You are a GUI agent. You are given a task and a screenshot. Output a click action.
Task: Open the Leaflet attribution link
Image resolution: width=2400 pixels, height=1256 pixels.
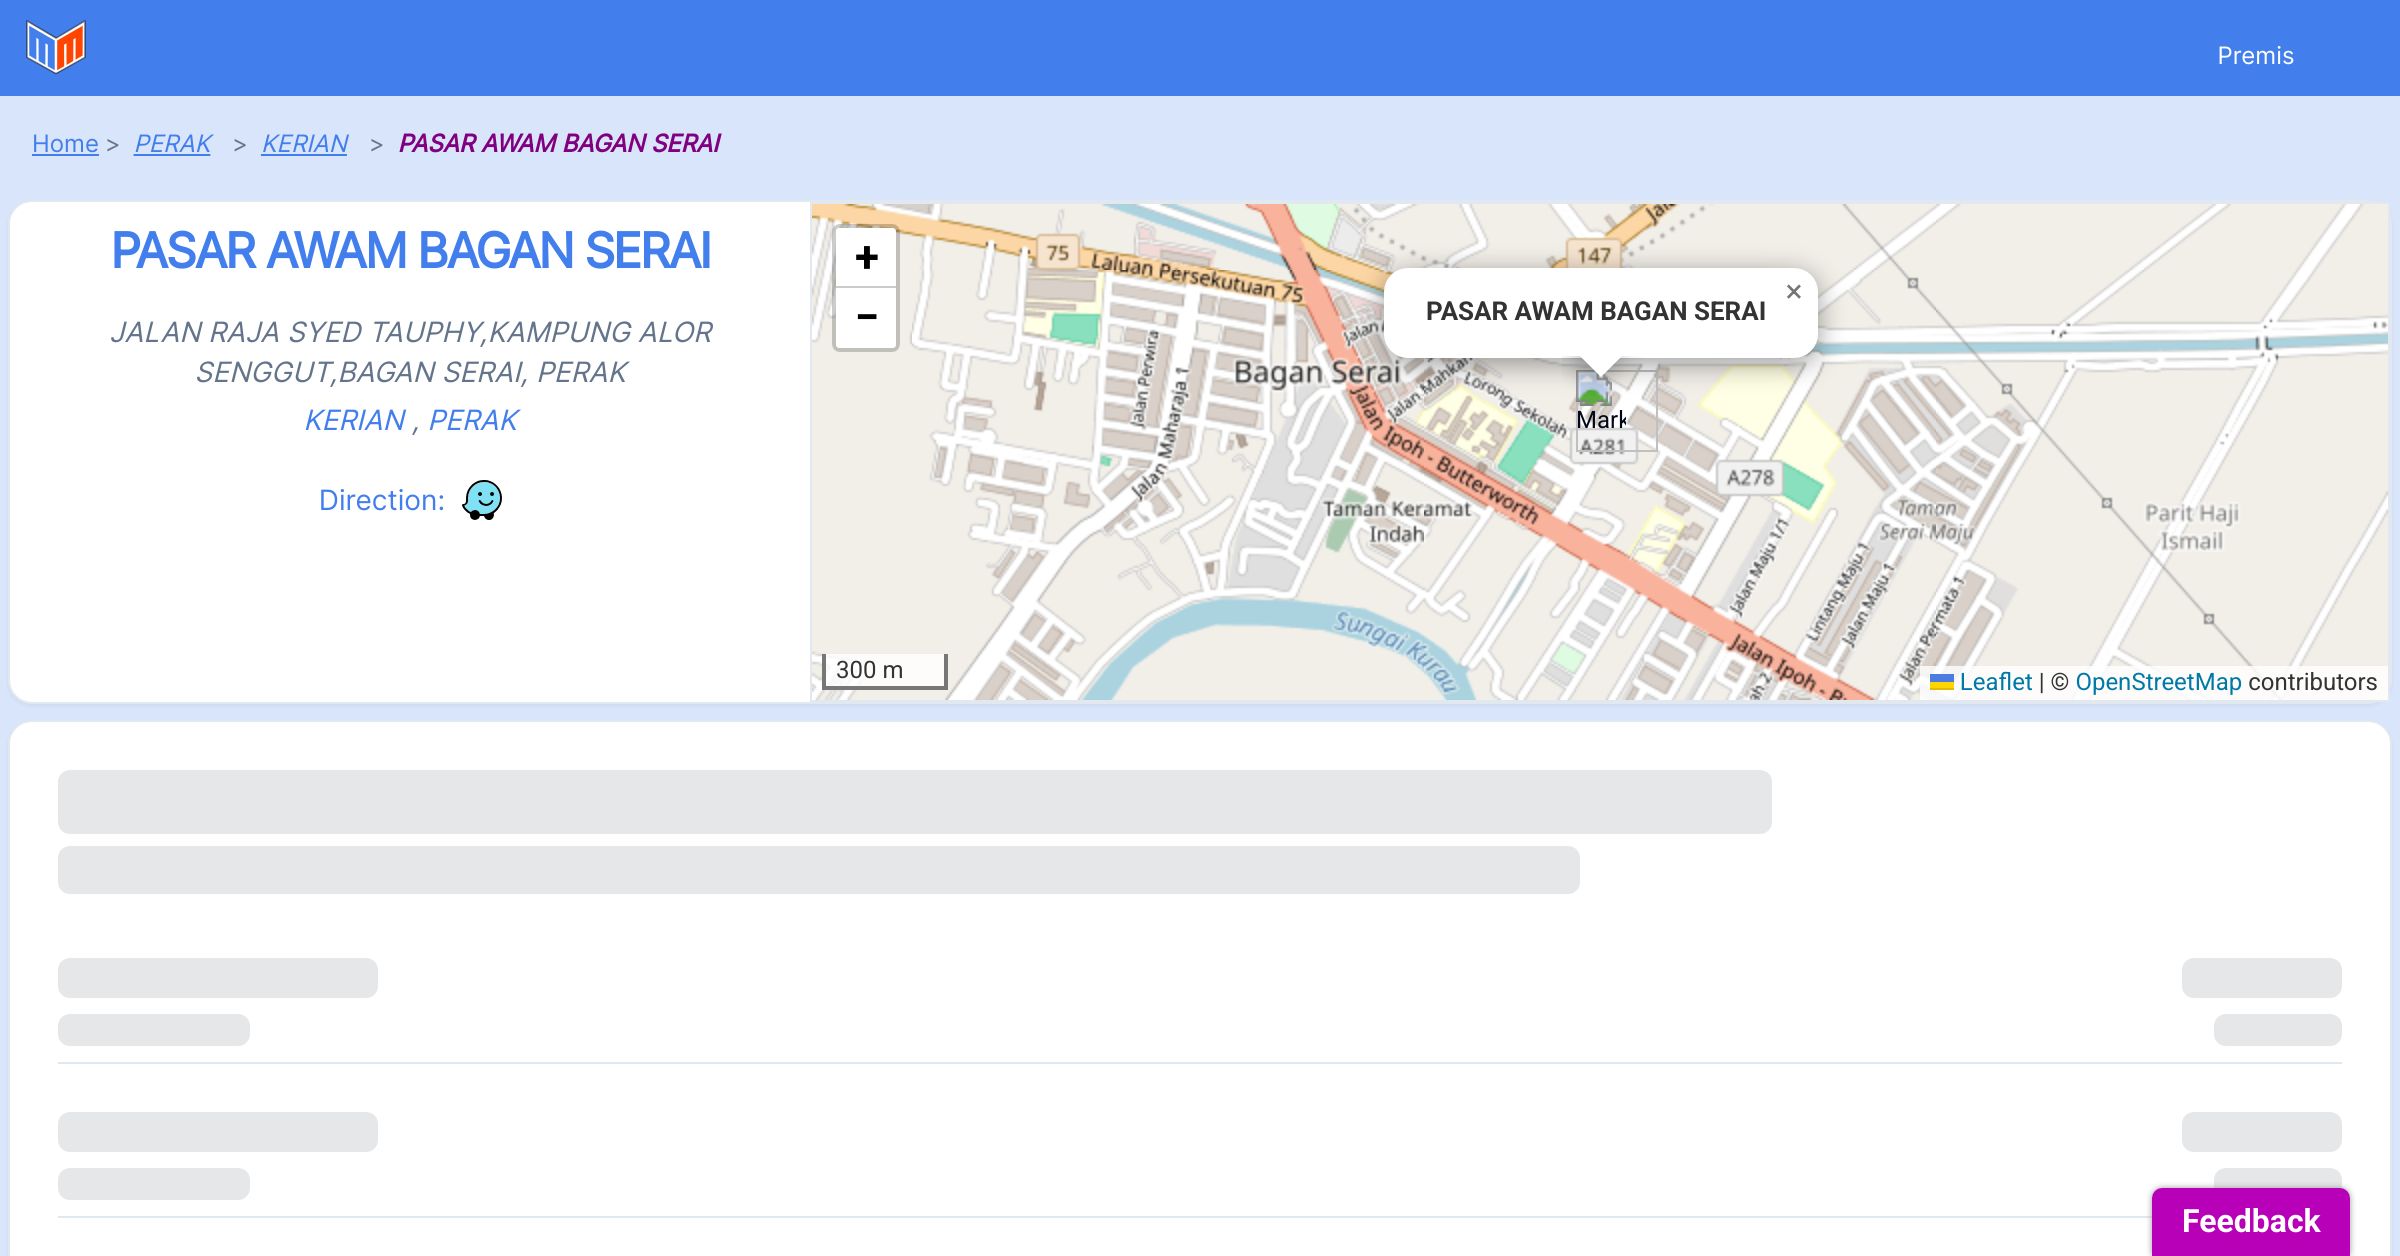[1995, 682]
